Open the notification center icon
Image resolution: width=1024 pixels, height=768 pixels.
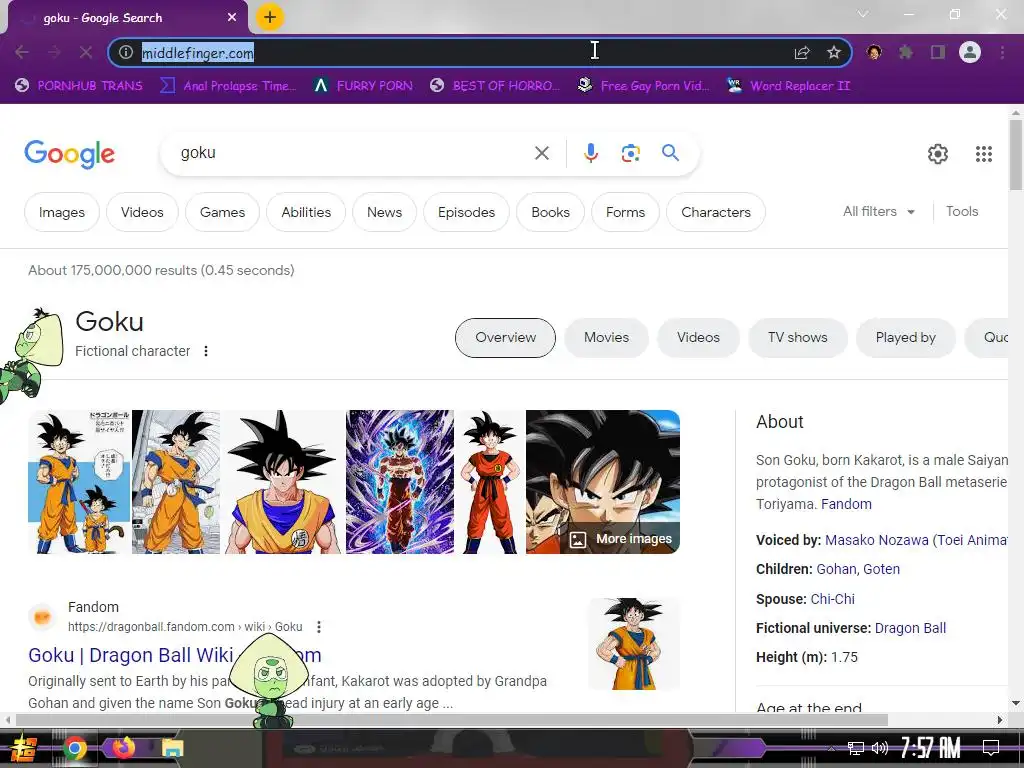click(991, 748)
